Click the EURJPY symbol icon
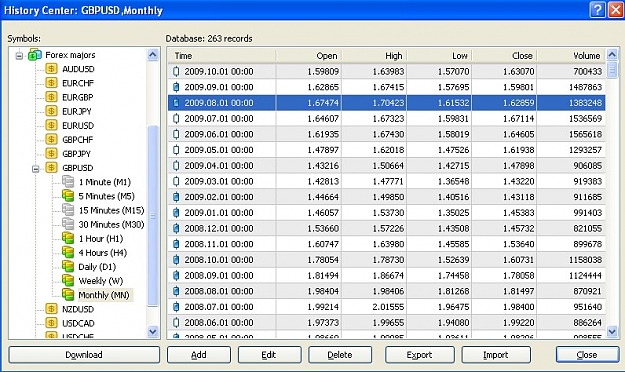The width and height of the screenshot is (625, 372). point(51,111)
